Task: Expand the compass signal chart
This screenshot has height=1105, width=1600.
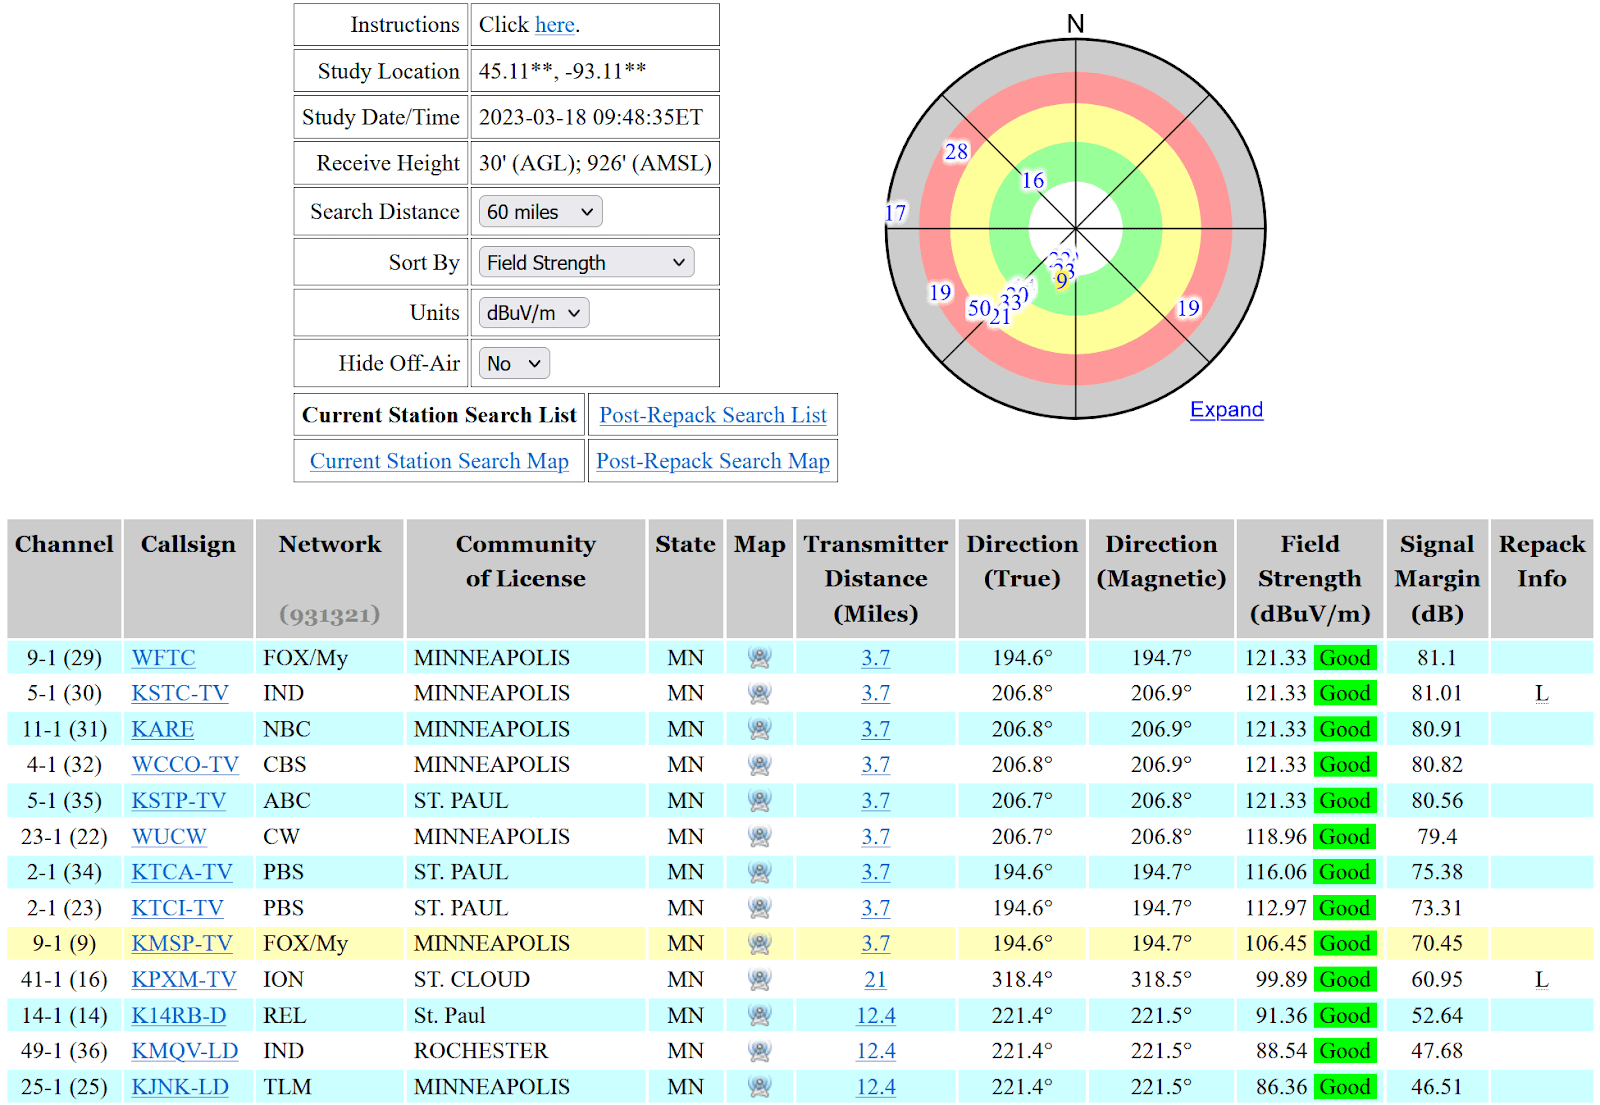Action: click(x=1226, y=410)
